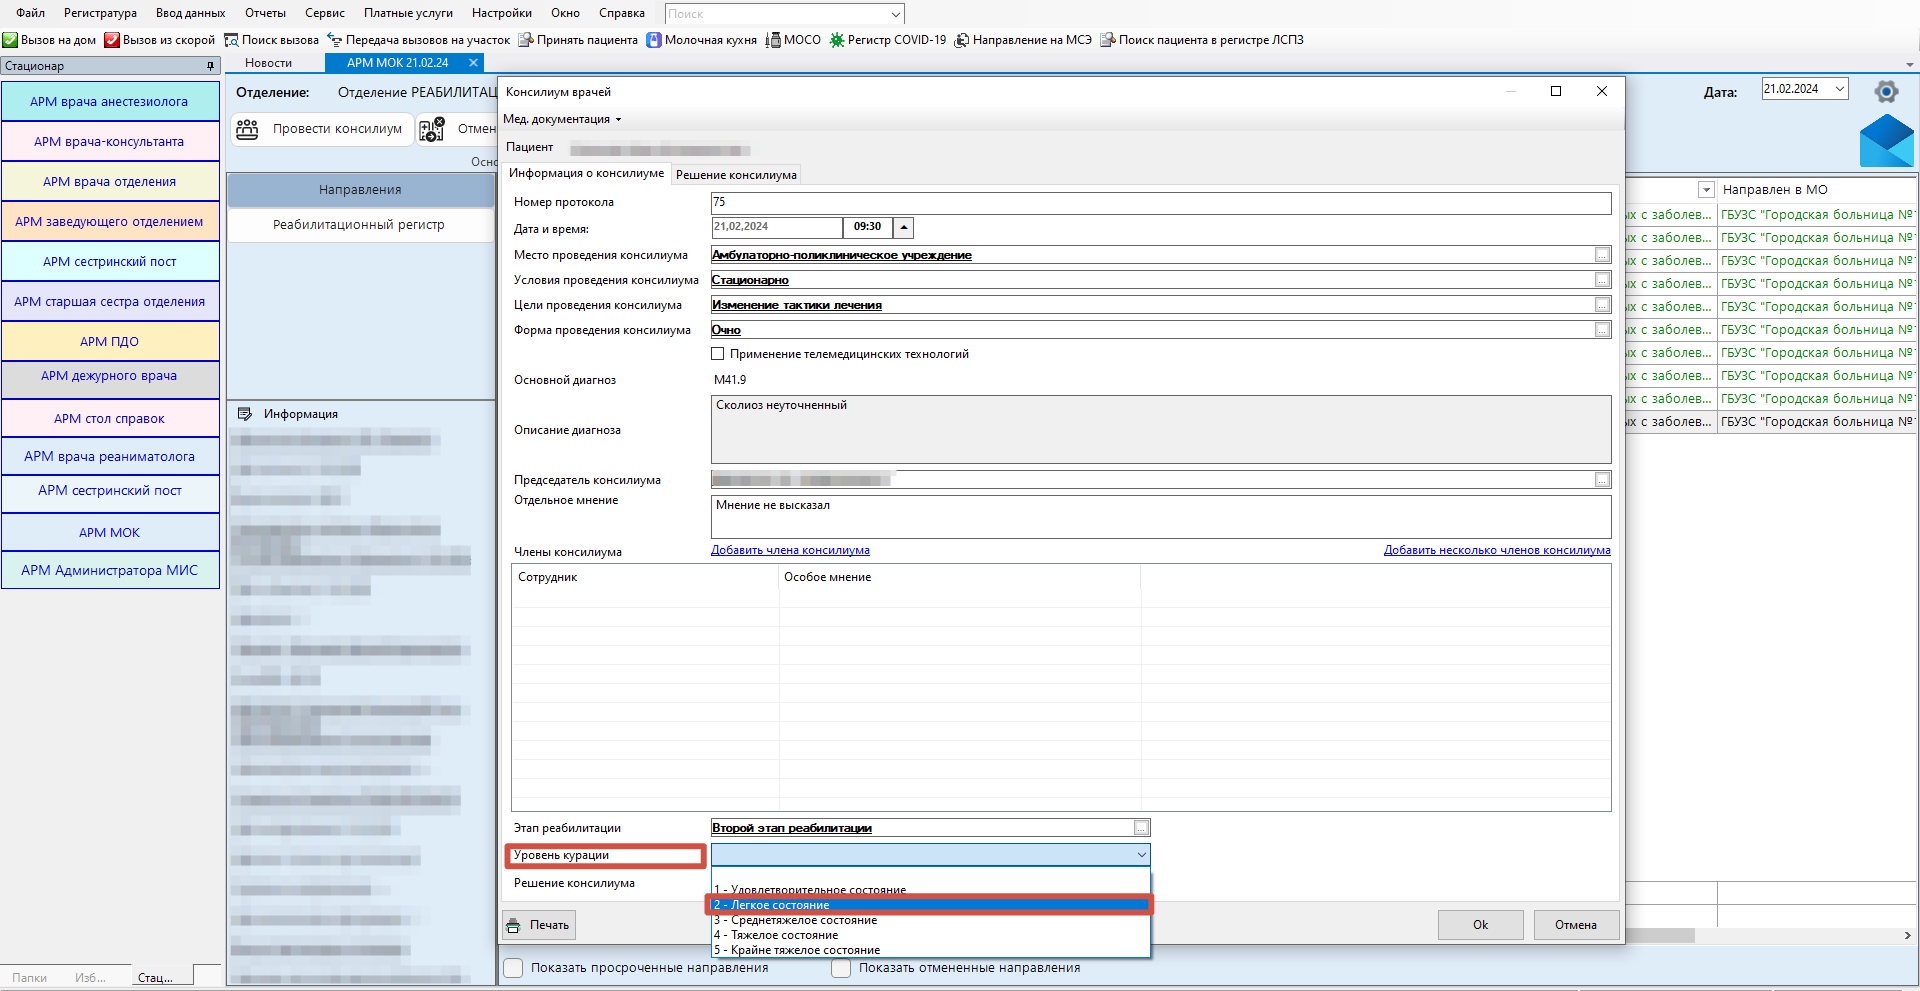
Task: Click the Отдельное мнение text area
Action: pyautogui.click(x=1161, y=516)
